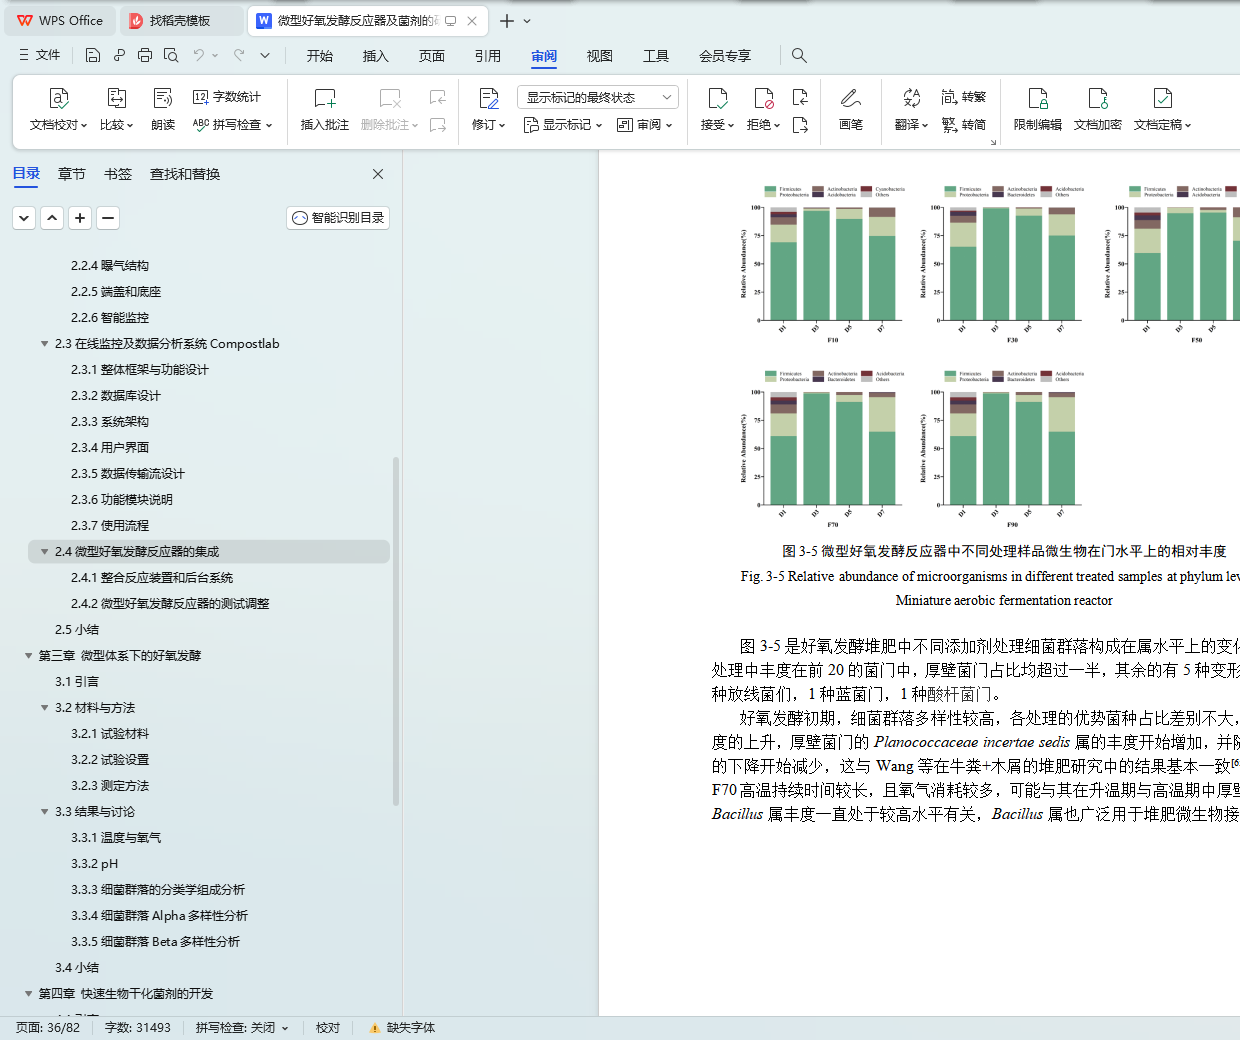The height and width of the screenshot is (1040, 1240).
Task: Run 拼写检查 spell check
Action: [x=232, y=125]
